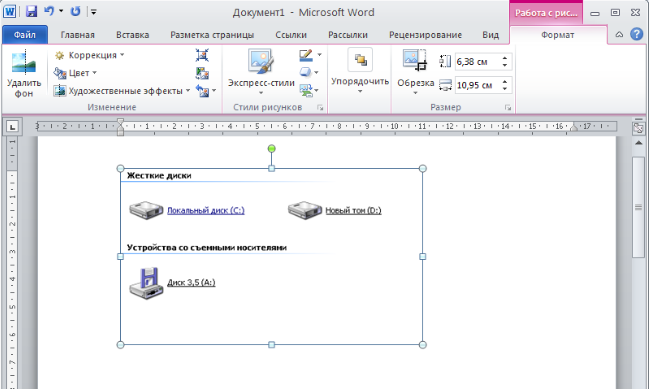649x391 pixels.
Task: Click the bottom-right corner sizing handle
Action: [423, 345]
